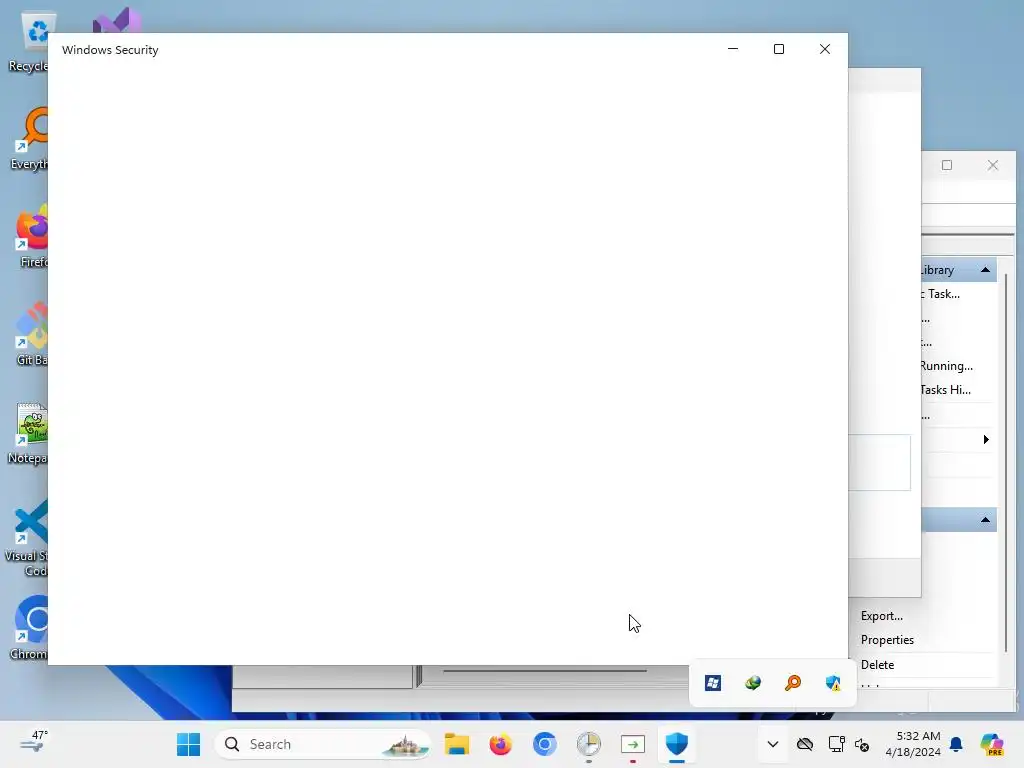Switch to Task Scheduler clock icon in taskbar

[588, 744]
